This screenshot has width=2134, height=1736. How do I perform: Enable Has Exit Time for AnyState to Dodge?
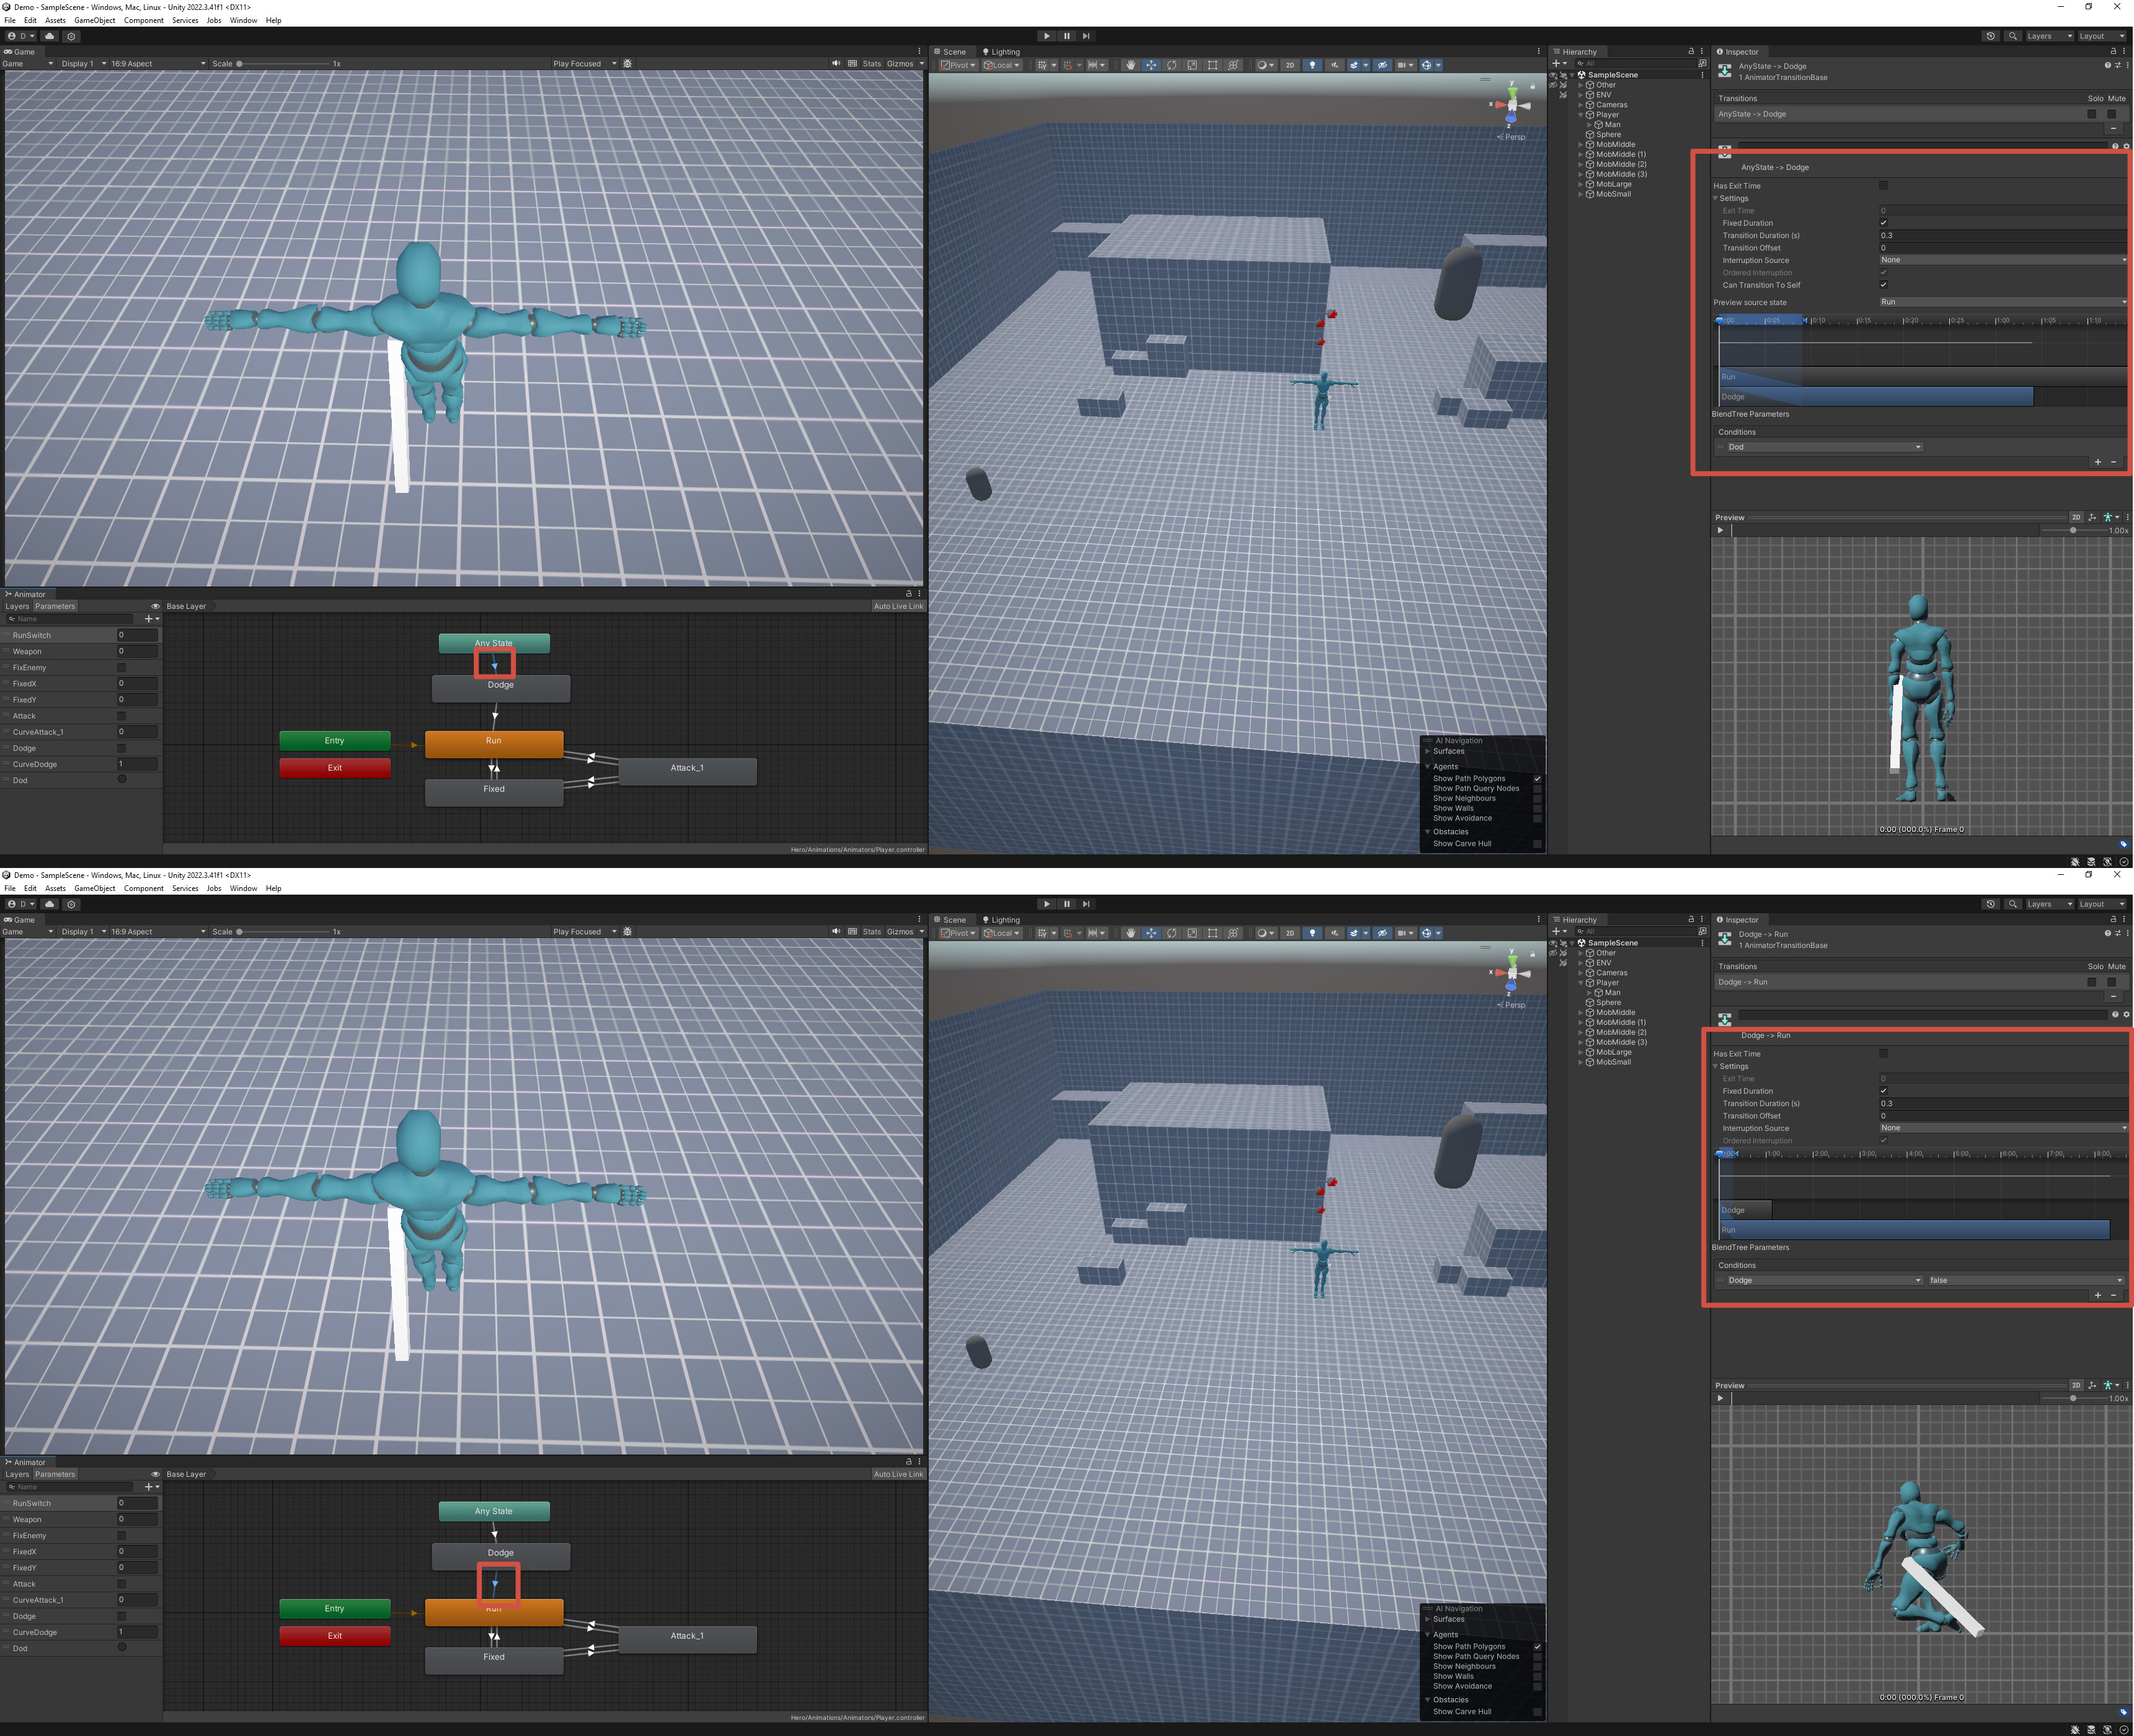click(x=1884, y=186)
